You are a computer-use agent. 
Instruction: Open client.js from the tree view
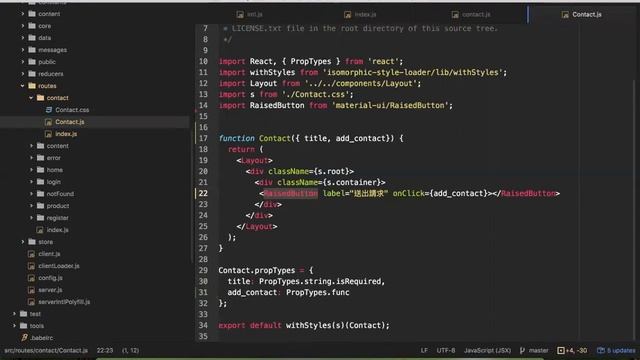[49, 254]
